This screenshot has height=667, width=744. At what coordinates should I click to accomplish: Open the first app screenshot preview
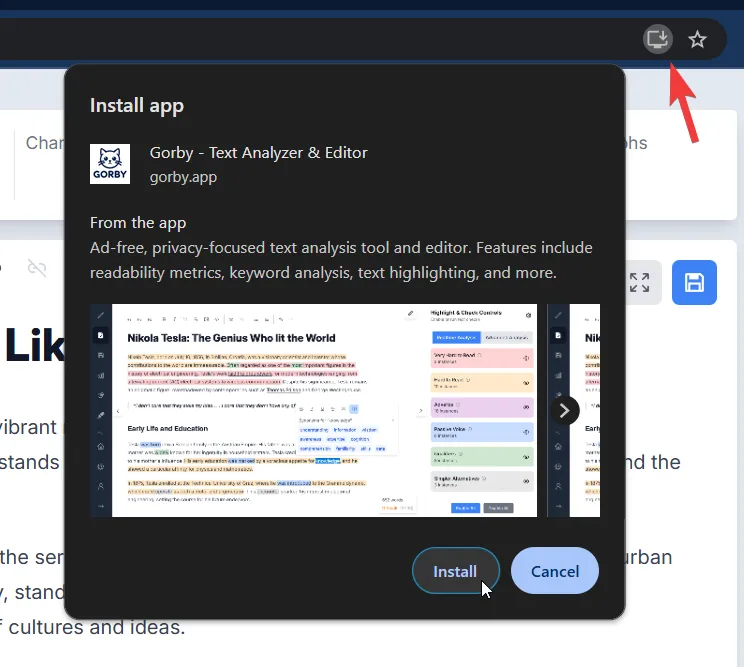click(x=314, y=410)
